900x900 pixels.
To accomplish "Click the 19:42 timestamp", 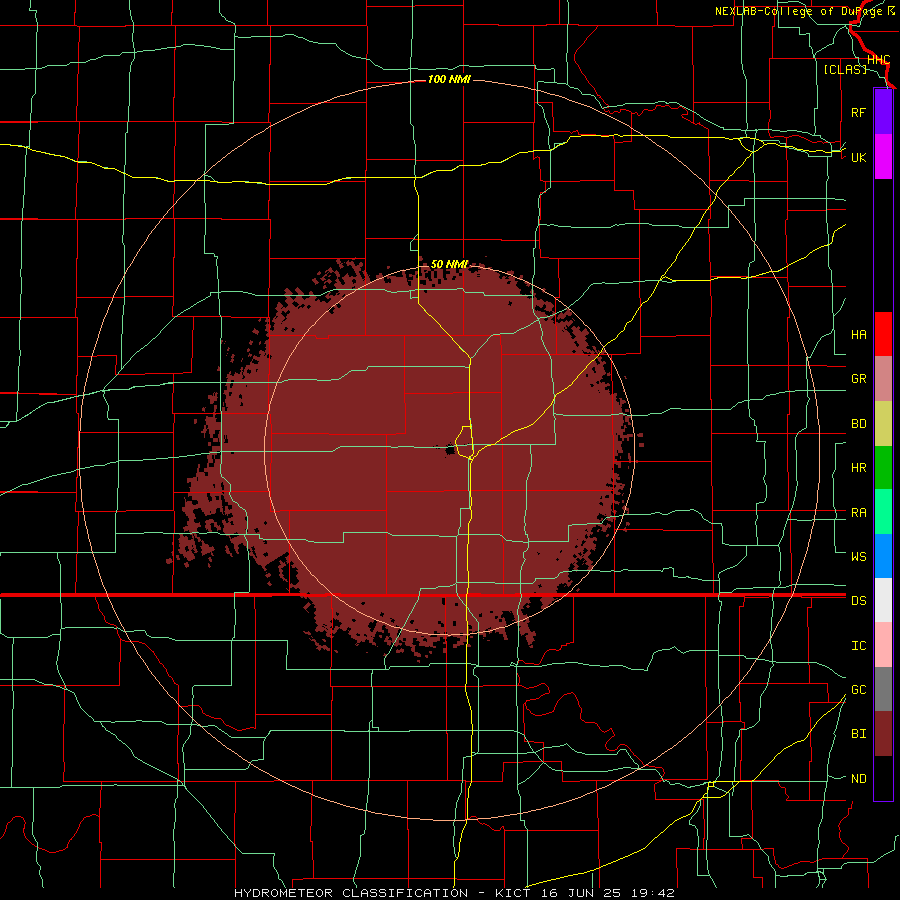I will 654,893.
